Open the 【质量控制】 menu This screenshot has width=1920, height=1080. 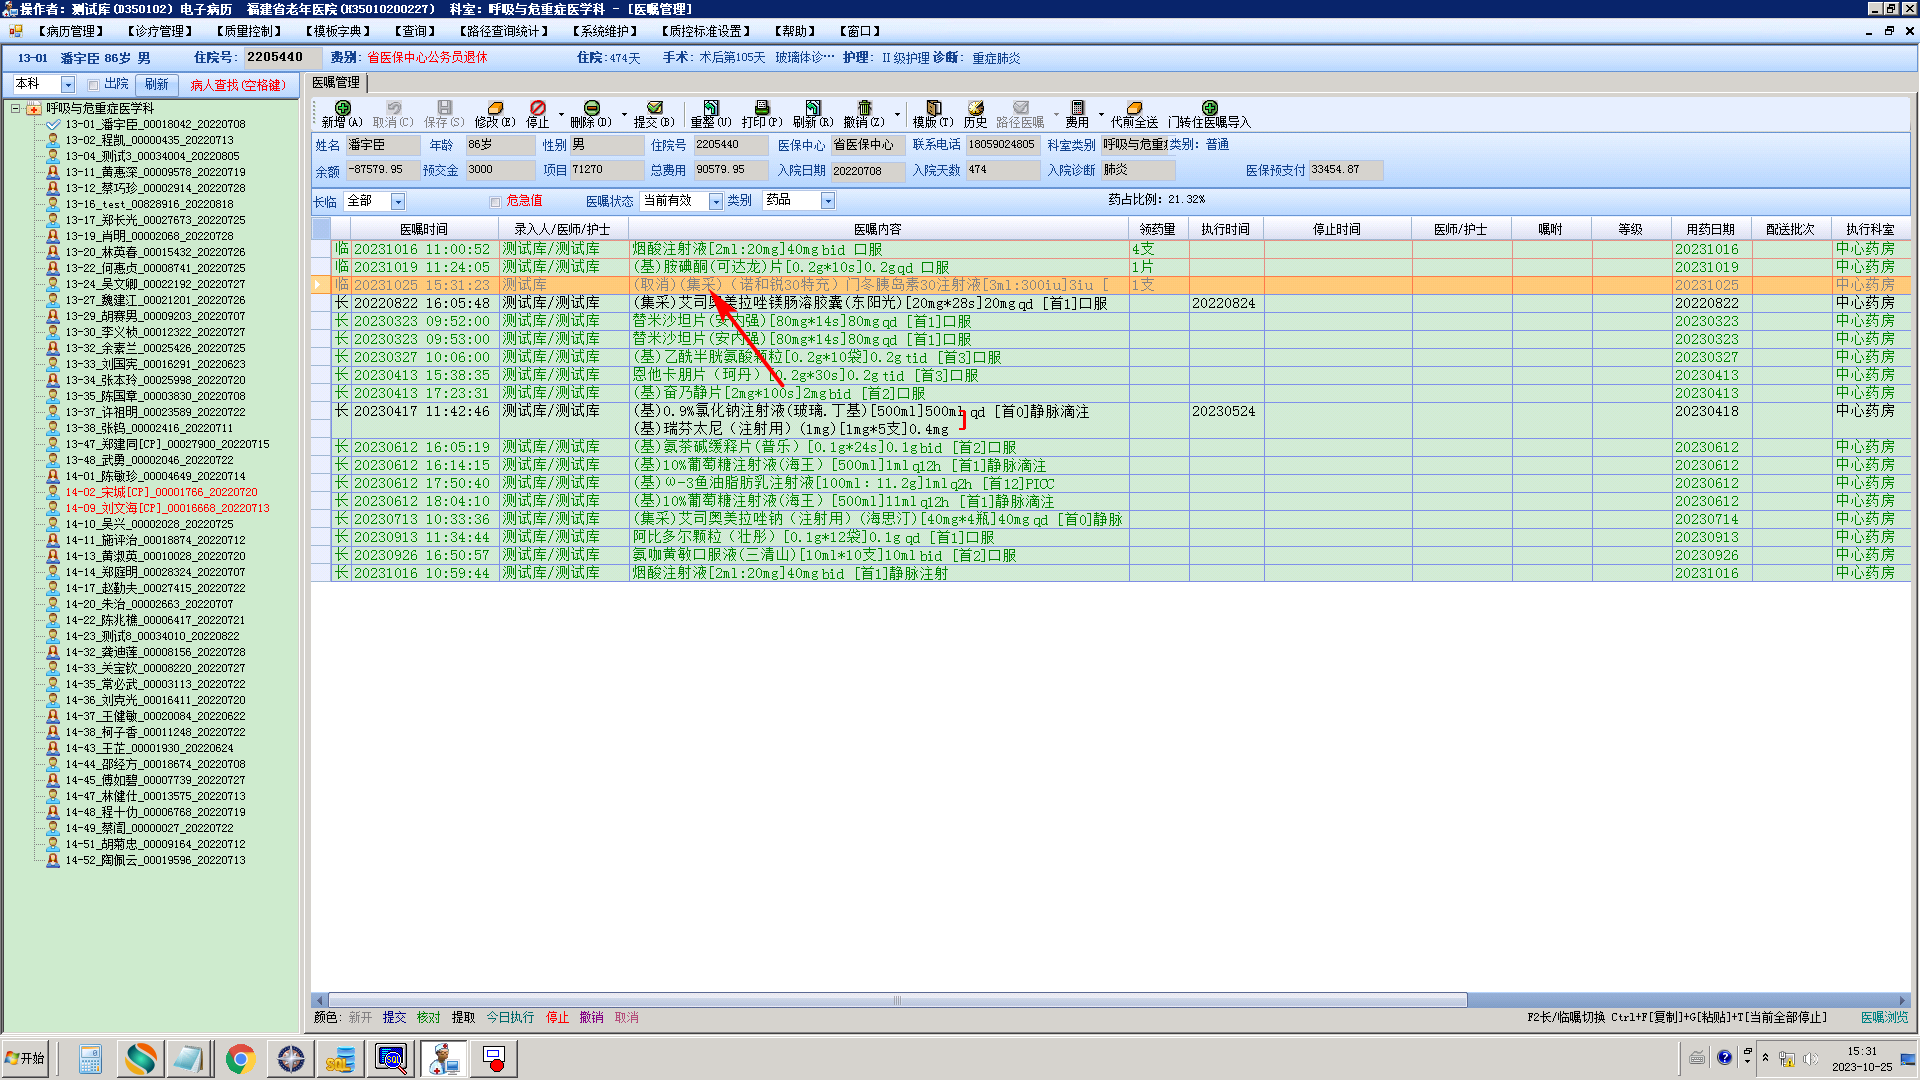click(x=249, y=31)
